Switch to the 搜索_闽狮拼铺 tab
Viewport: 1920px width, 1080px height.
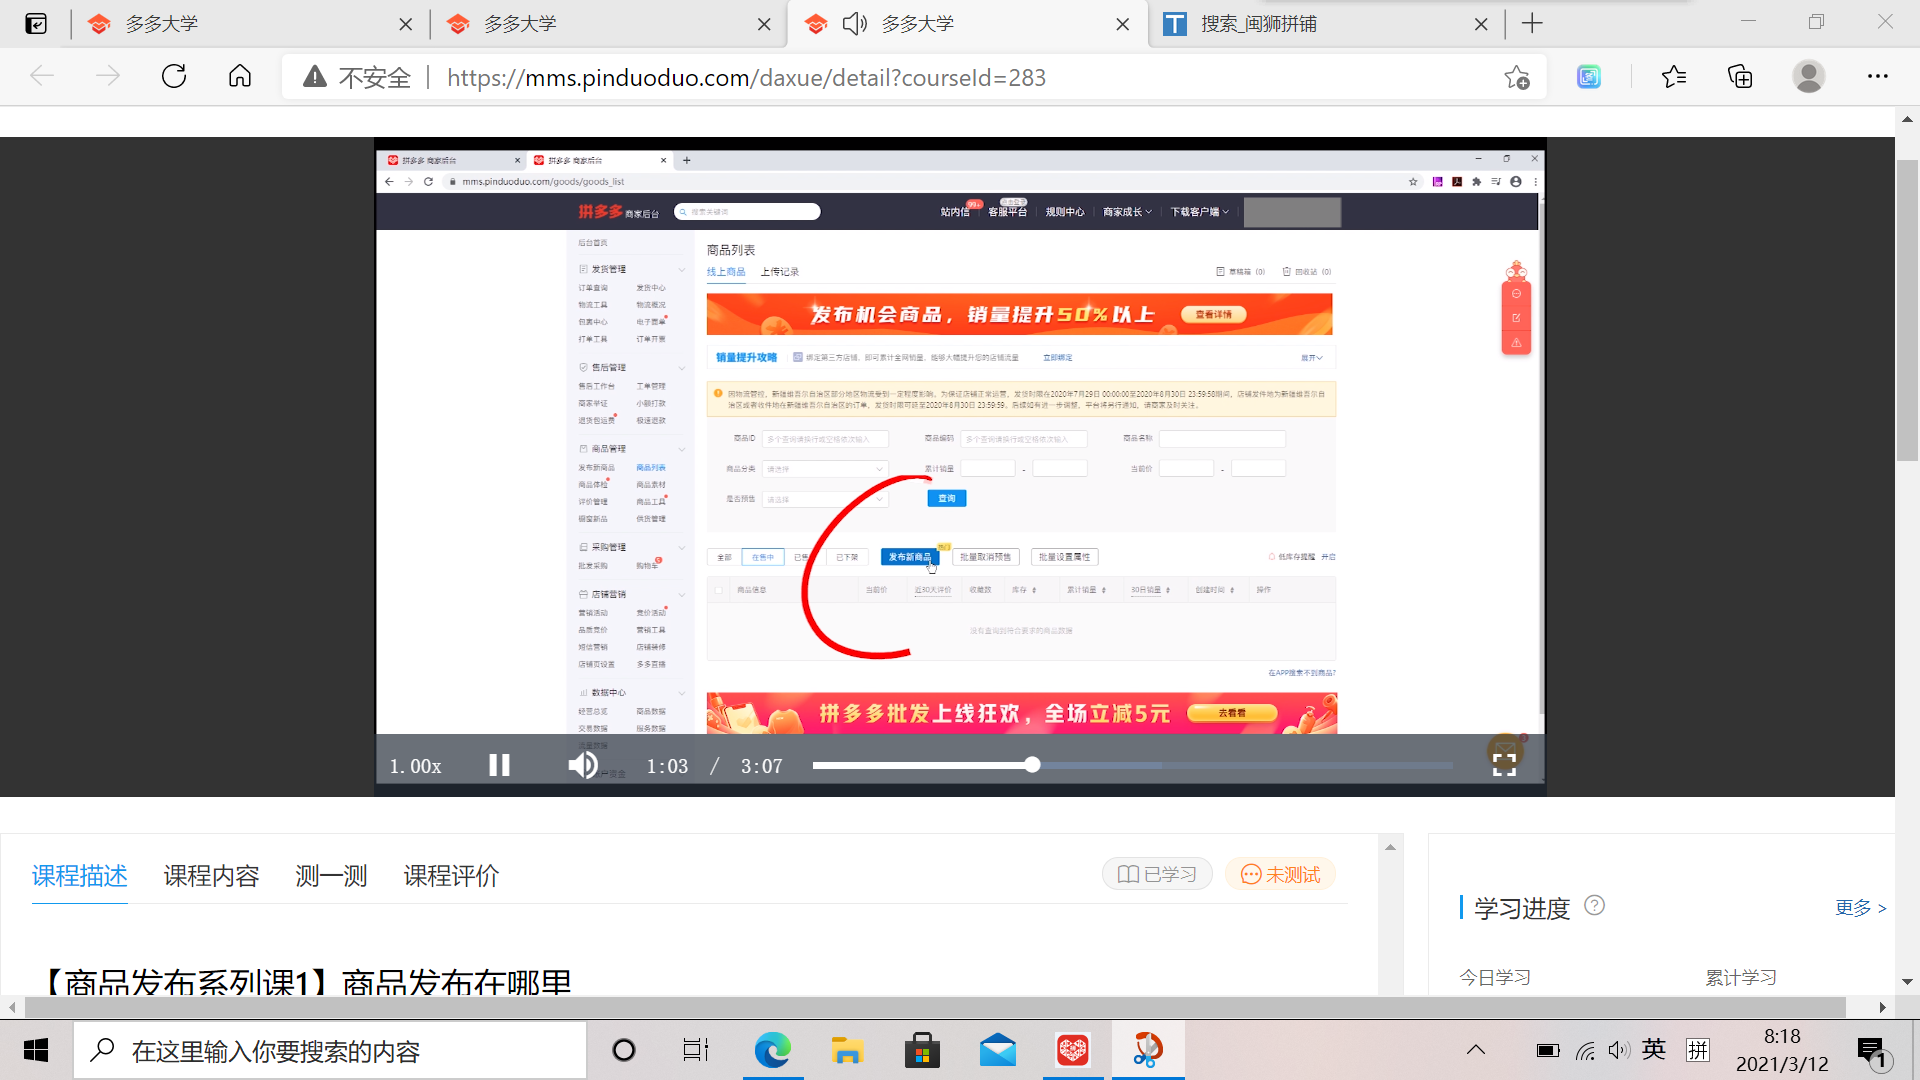point(1327,24)
